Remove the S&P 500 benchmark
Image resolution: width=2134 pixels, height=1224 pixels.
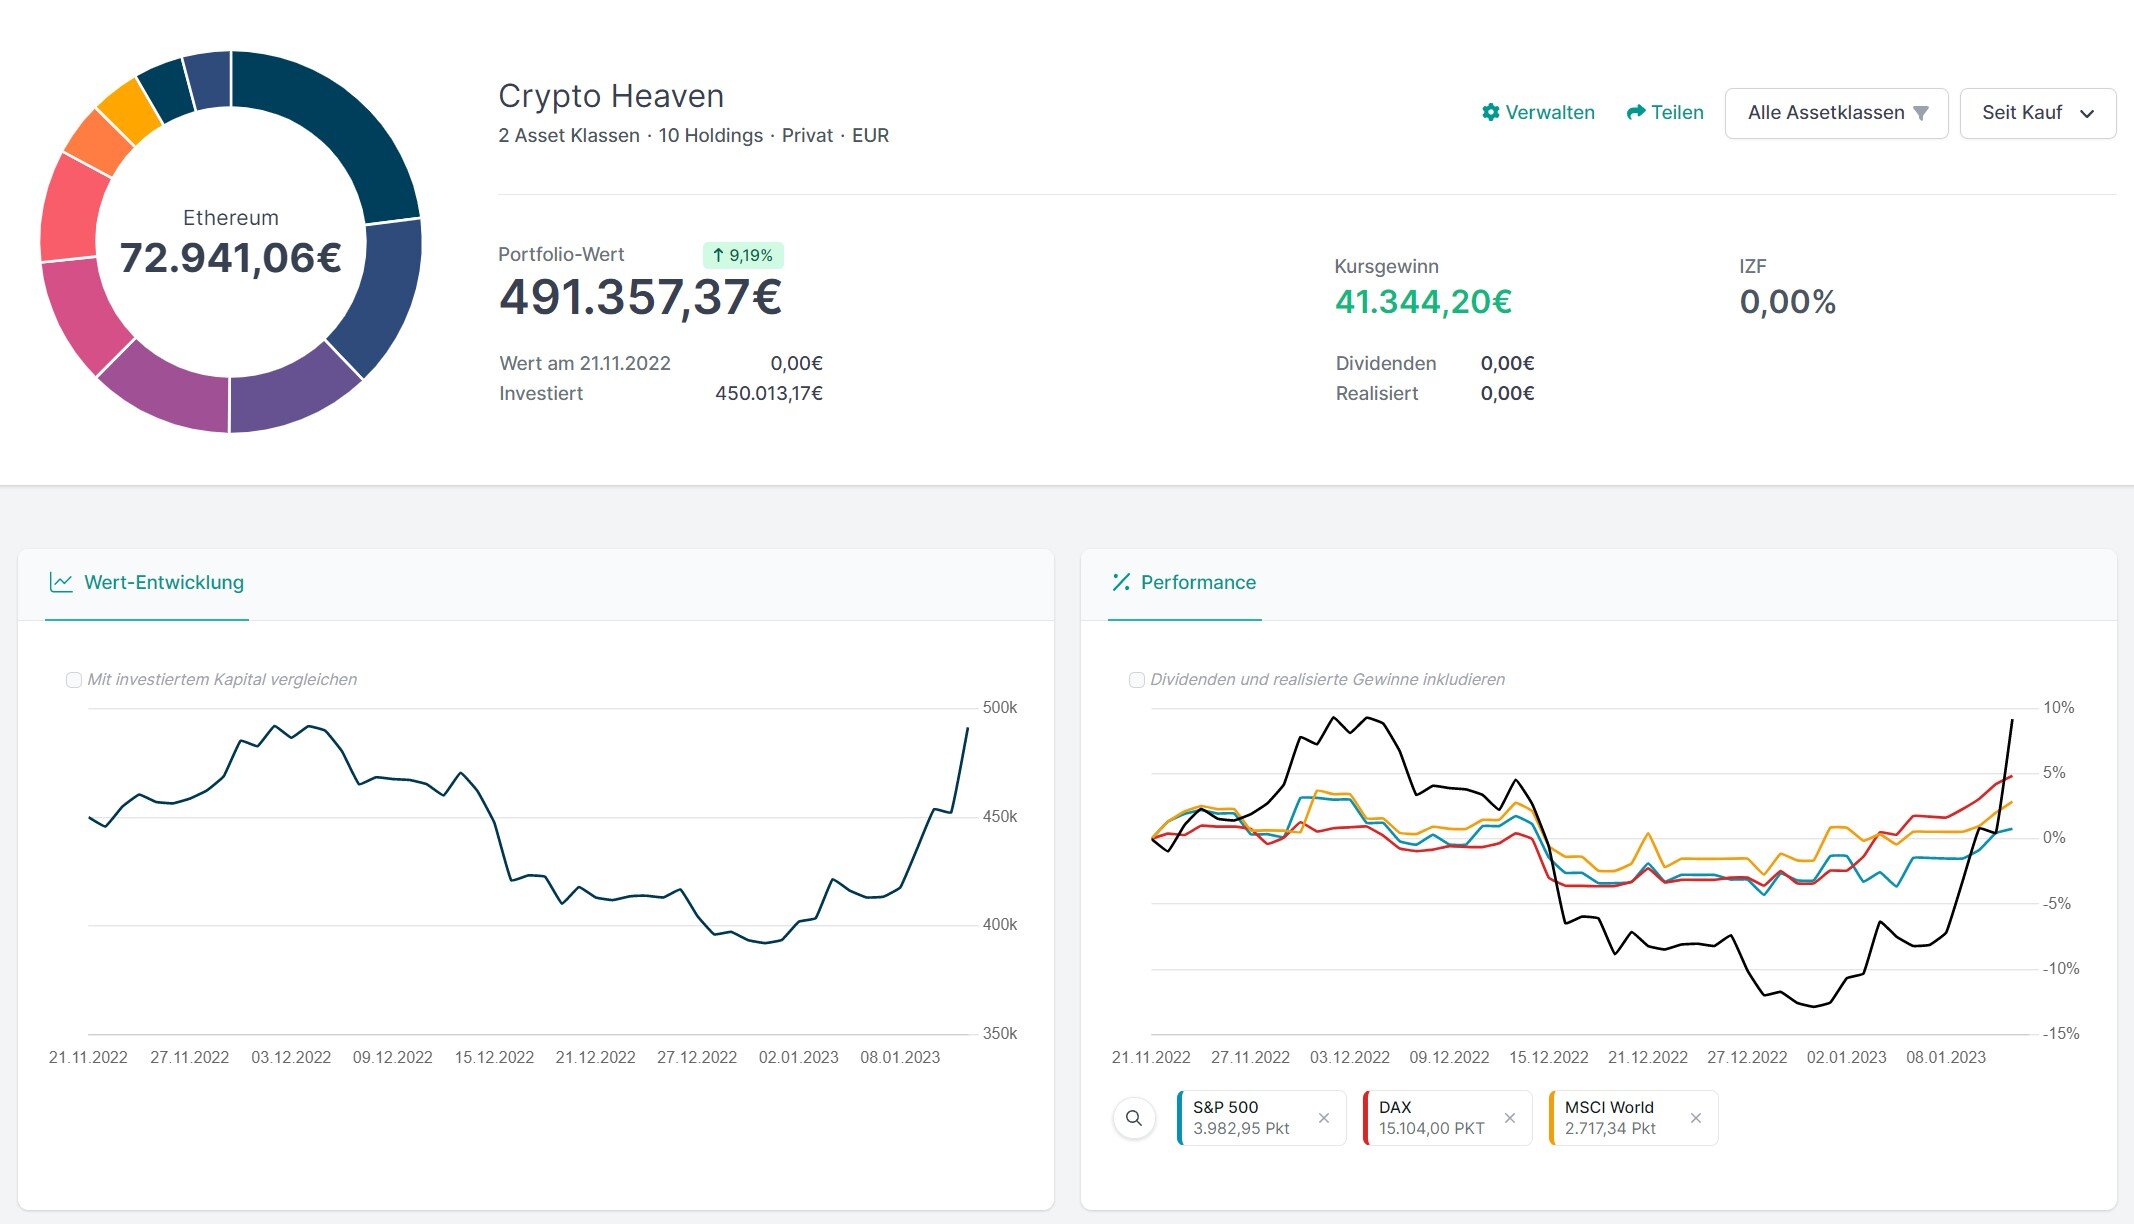(1324, 1118)
